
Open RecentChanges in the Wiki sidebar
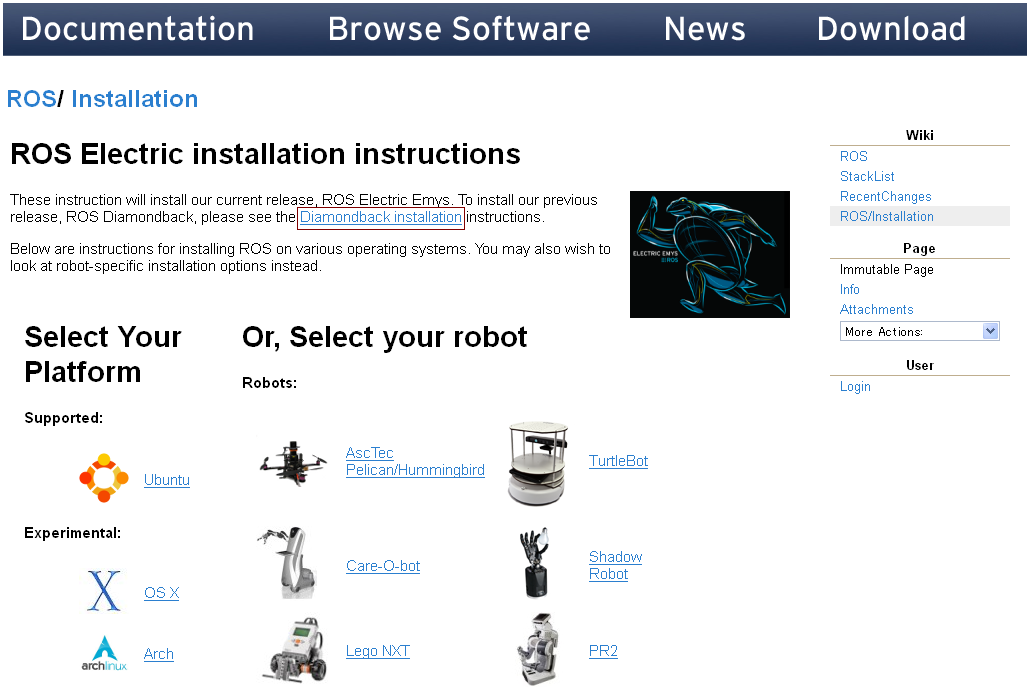pyautogui.click(x=885, y=197)
